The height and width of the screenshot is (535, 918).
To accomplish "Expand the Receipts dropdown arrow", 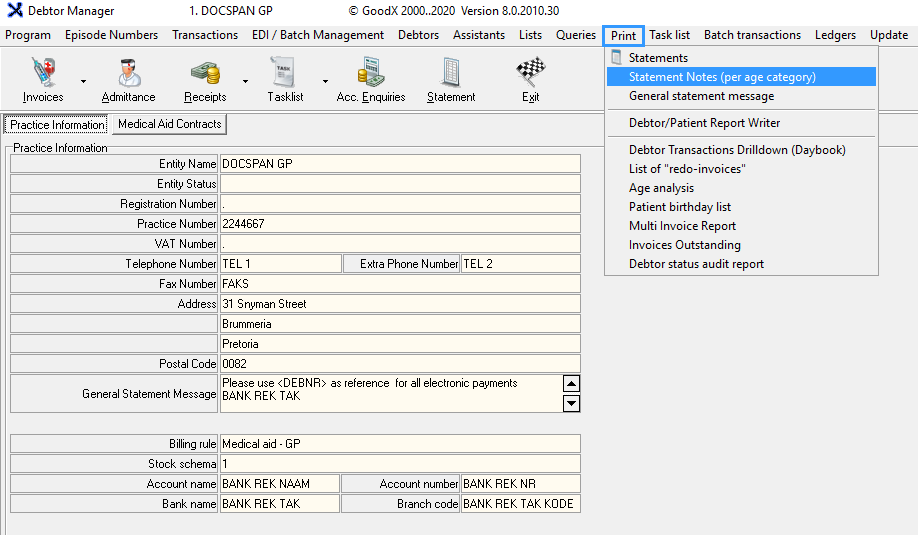I will 245,81.
